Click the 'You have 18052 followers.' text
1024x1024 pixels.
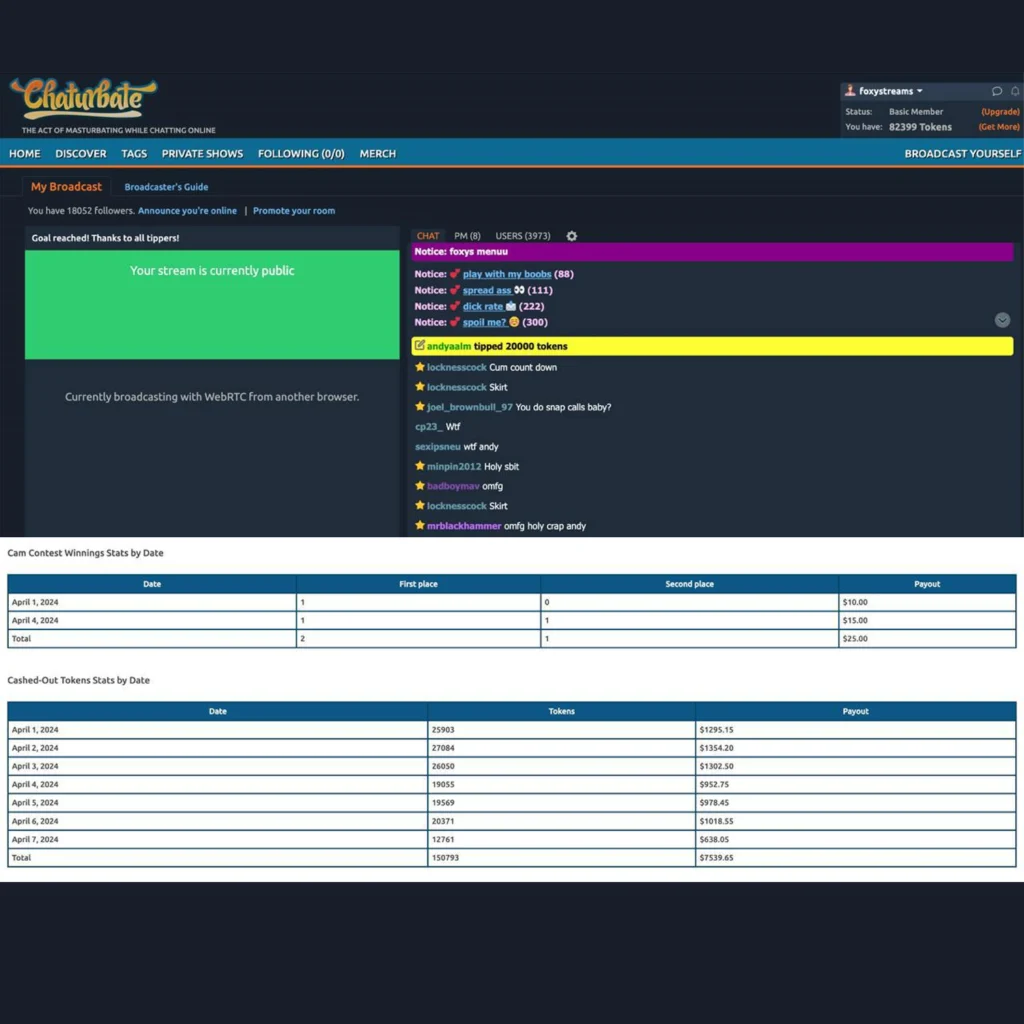pyautogui.click(x=81, y=210)
